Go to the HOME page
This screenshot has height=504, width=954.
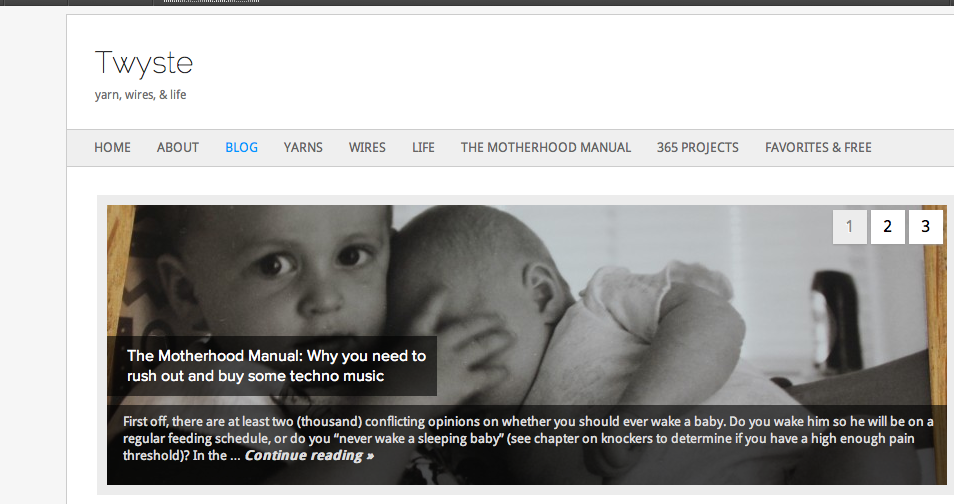click(112, 147)
